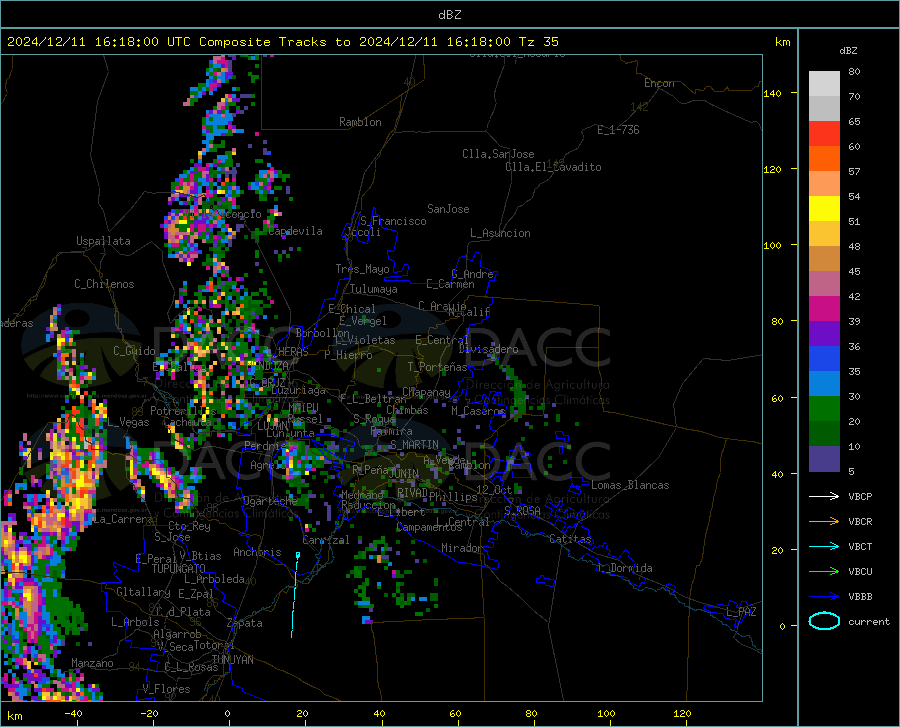
Task: Click the Encon place label
Action: click(659, 83)
